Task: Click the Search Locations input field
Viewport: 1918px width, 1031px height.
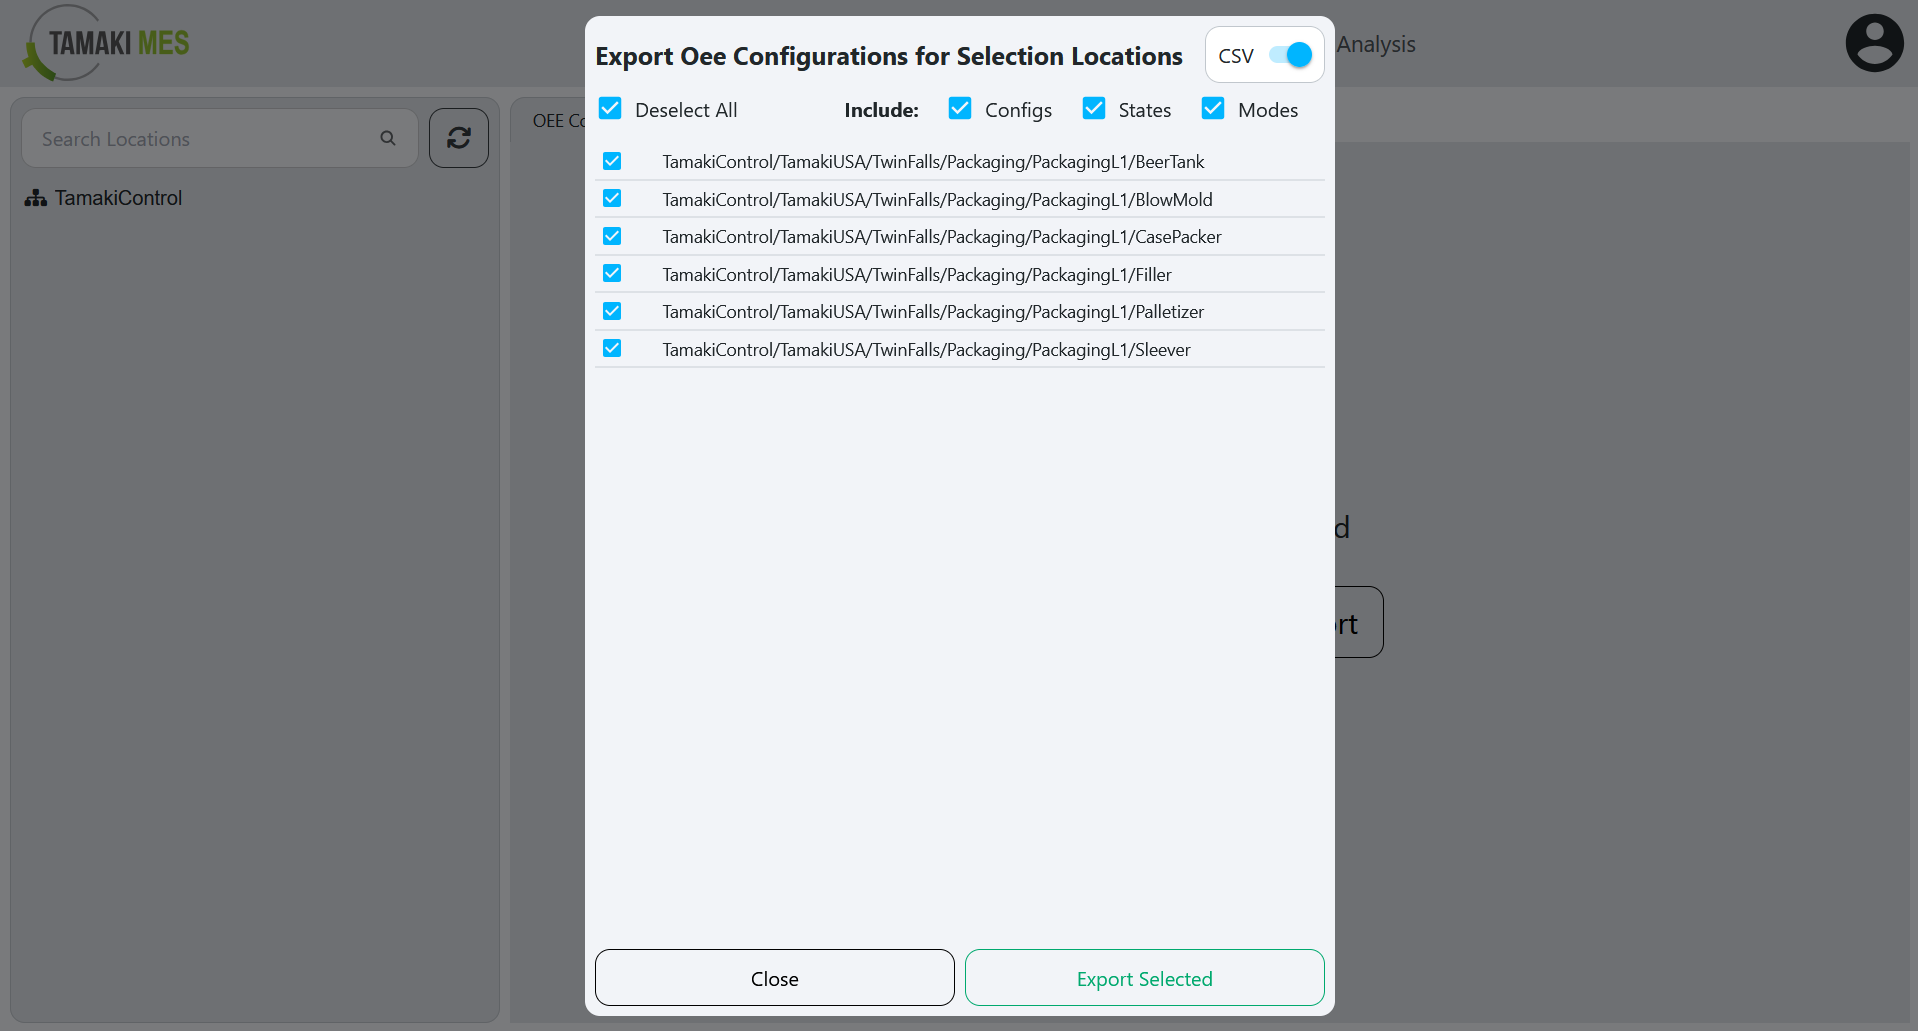Action: (x=200, y=138)
